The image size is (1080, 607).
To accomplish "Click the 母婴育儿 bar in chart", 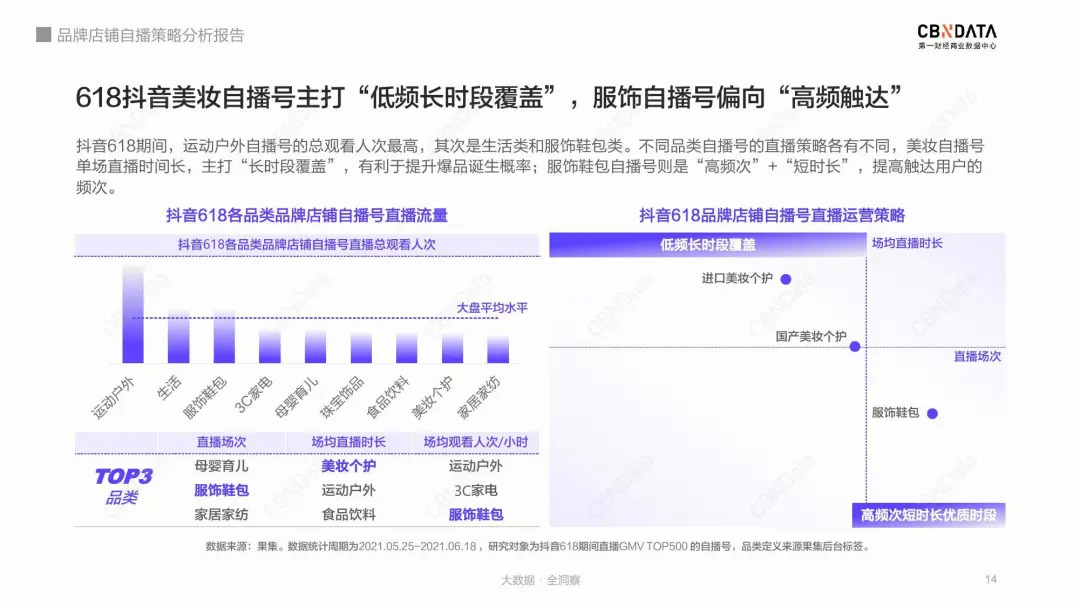I will [315, 346].
